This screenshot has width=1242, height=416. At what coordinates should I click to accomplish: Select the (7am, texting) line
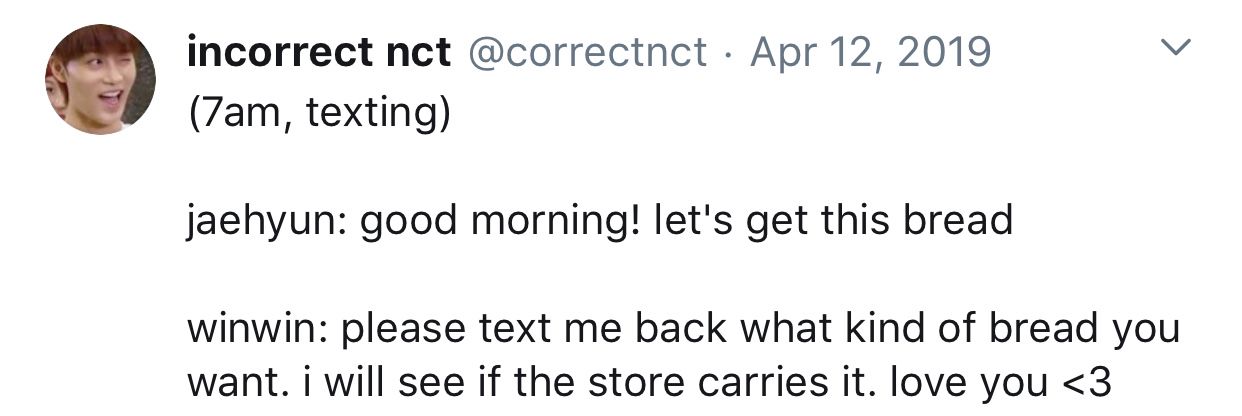pyautogui.click(x=318, y=115)
